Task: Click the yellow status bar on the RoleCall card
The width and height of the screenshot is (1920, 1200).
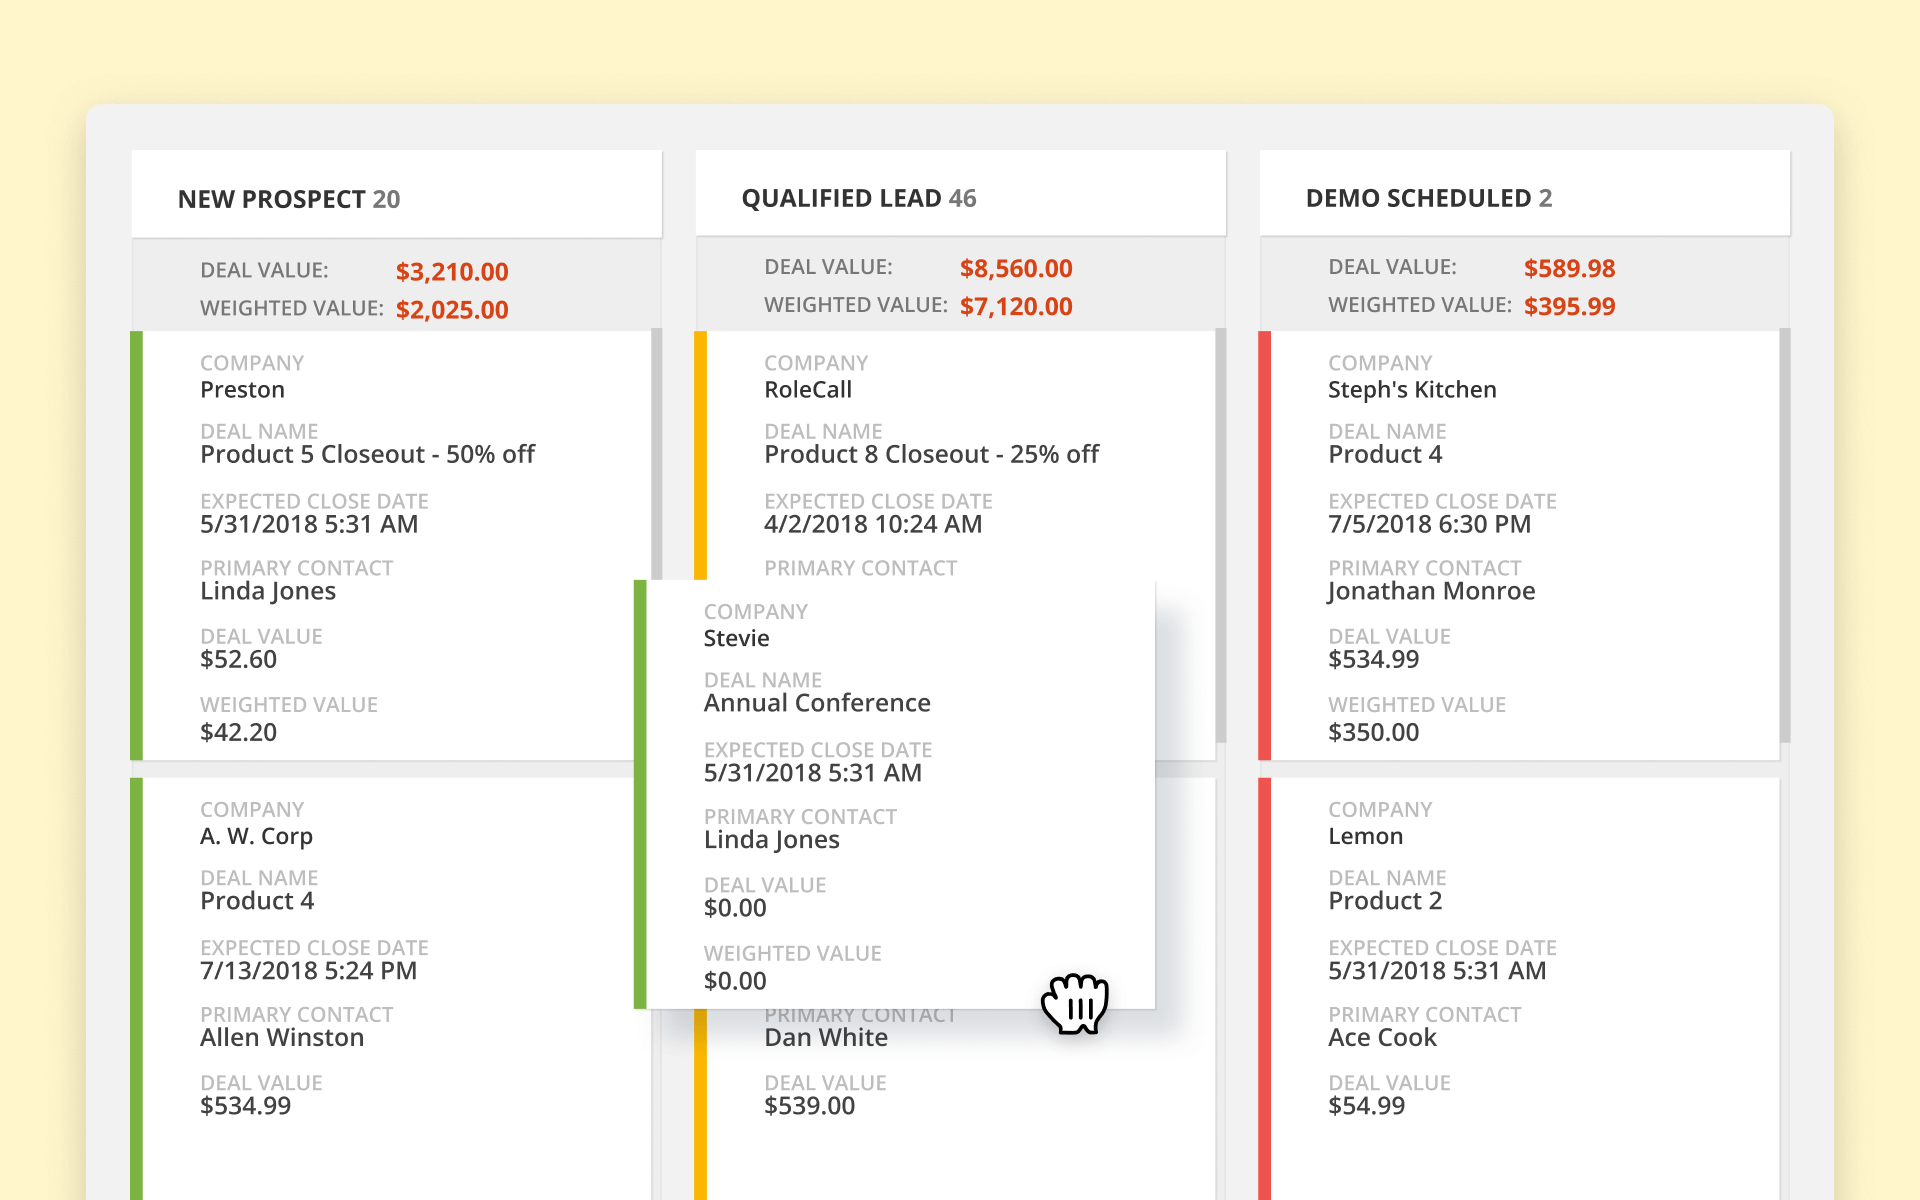Action: (701, 455)
